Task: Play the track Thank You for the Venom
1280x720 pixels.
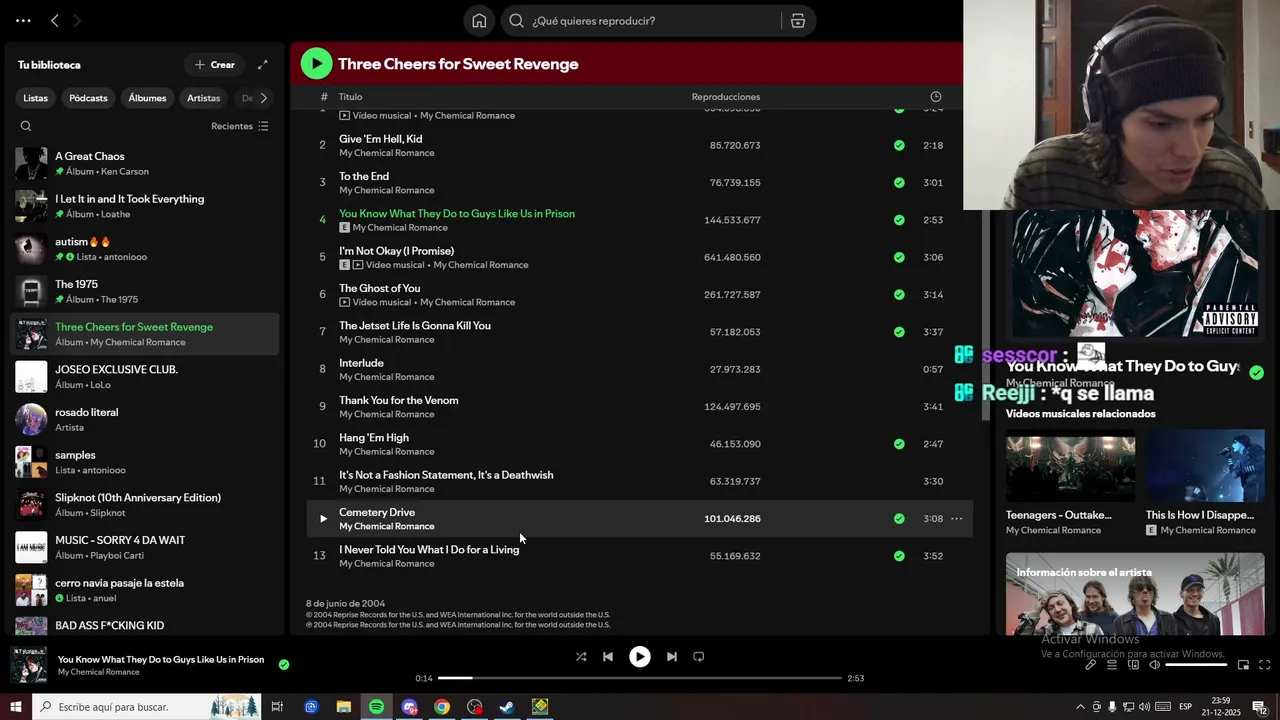Action: (x=640, y=407)
